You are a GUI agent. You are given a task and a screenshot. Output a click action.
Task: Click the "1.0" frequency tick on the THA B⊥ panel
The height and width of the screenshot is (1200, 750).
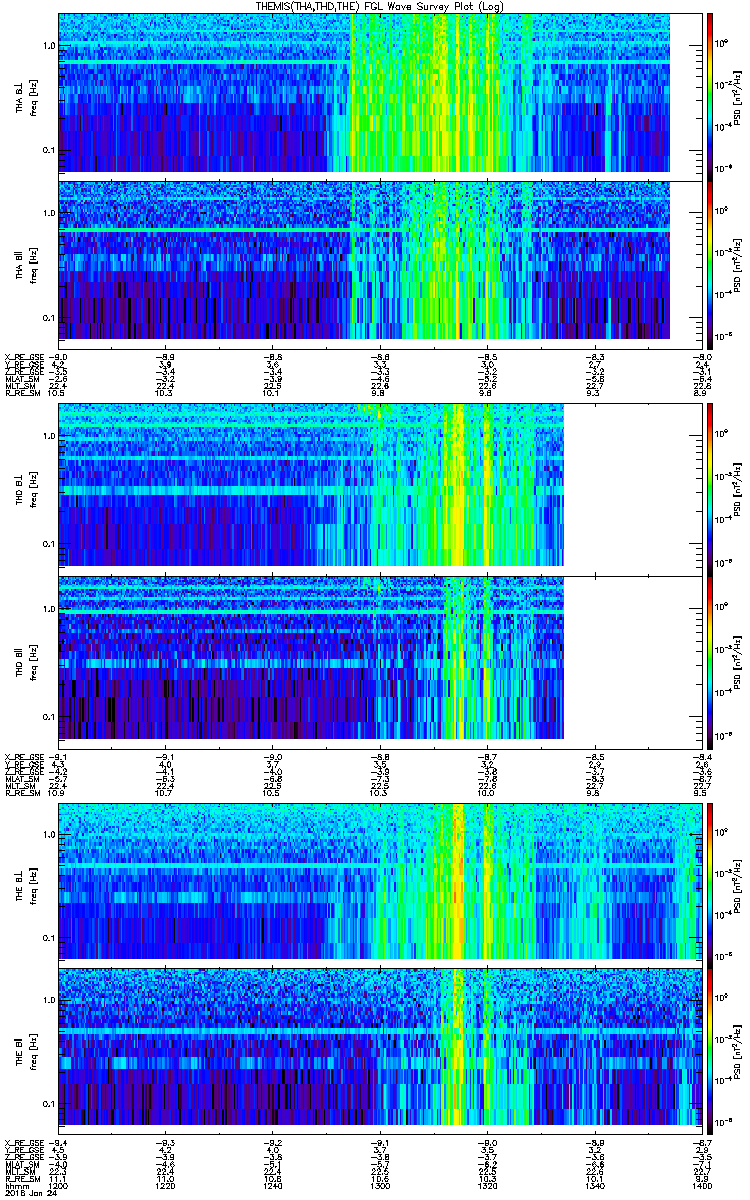coord(49,47)
